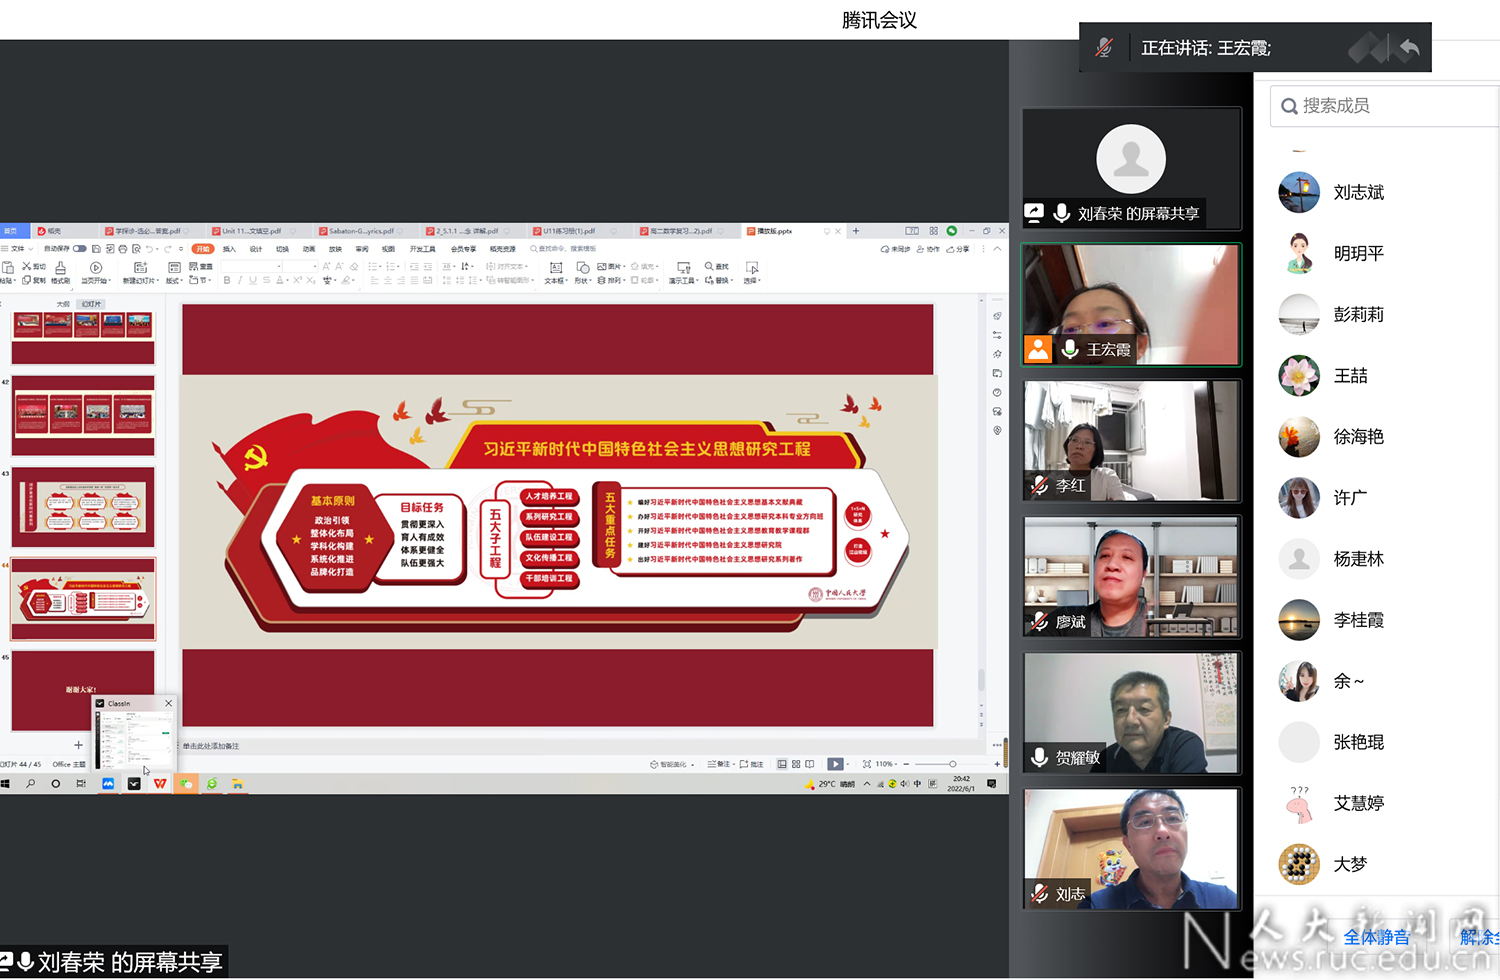Click the WeChat icon in the taskbar
The width and height of the screenshot is (1500, 980).
click(x=186, y=784)
